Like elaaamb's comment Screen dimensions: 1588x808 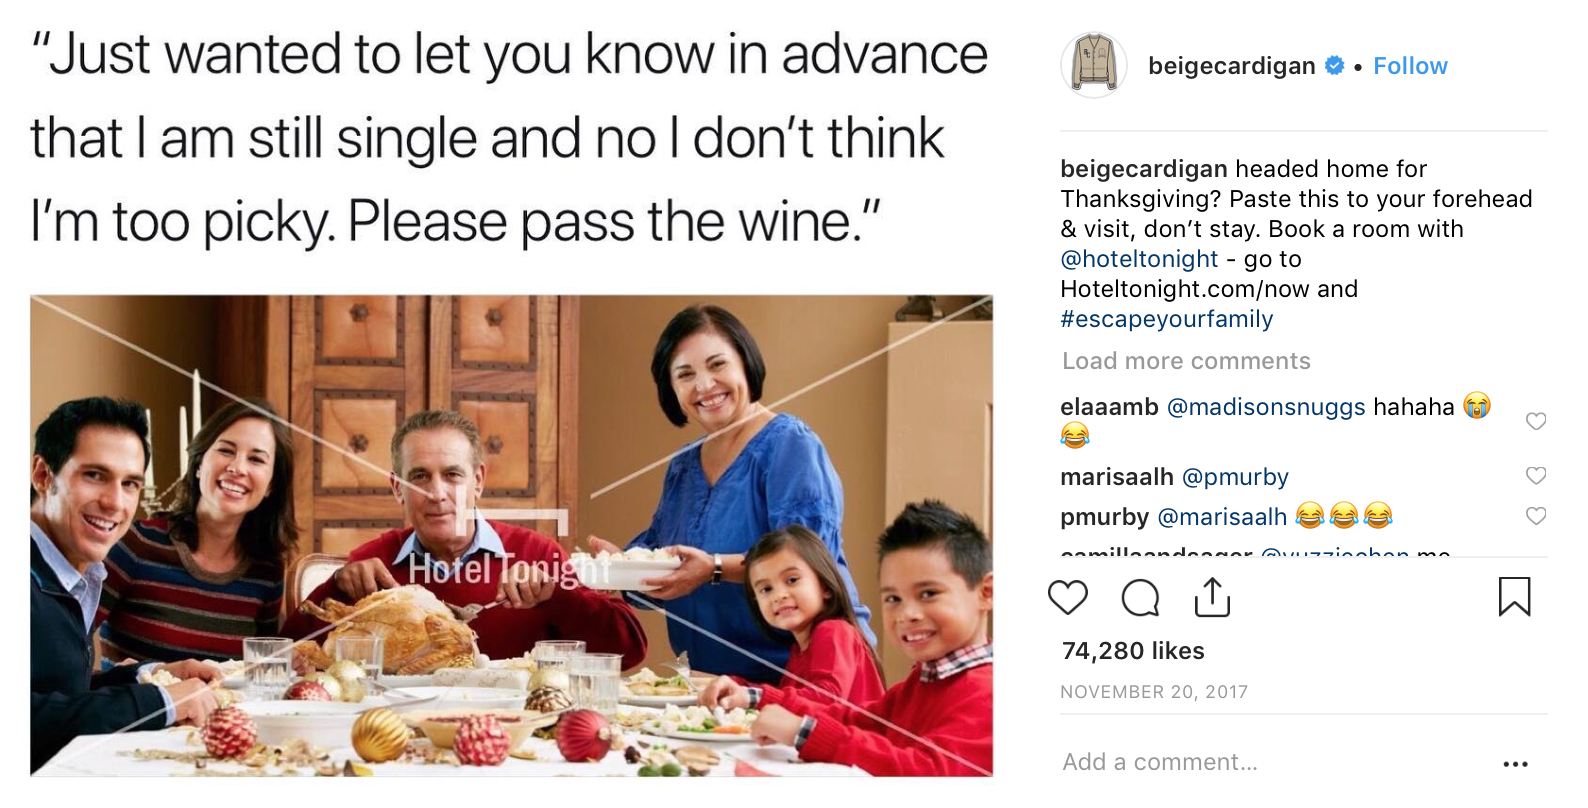coord(1536,421)
